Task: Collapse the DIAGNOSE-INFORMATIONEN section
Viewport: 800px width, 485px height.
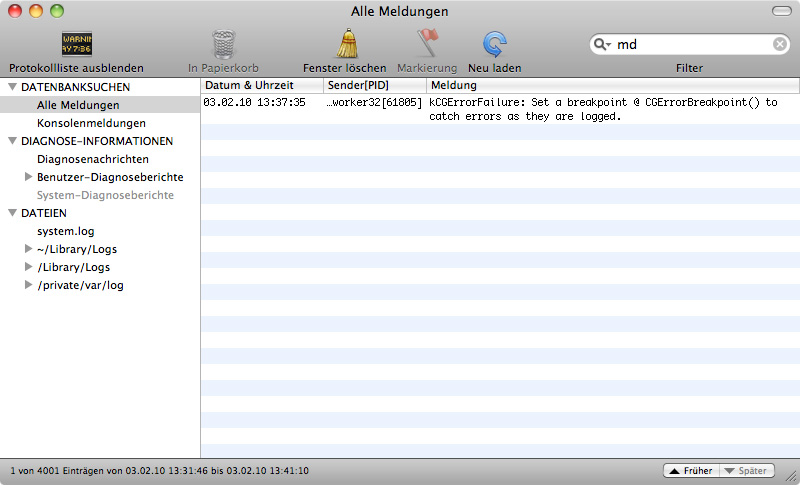Action: point(13,141)
